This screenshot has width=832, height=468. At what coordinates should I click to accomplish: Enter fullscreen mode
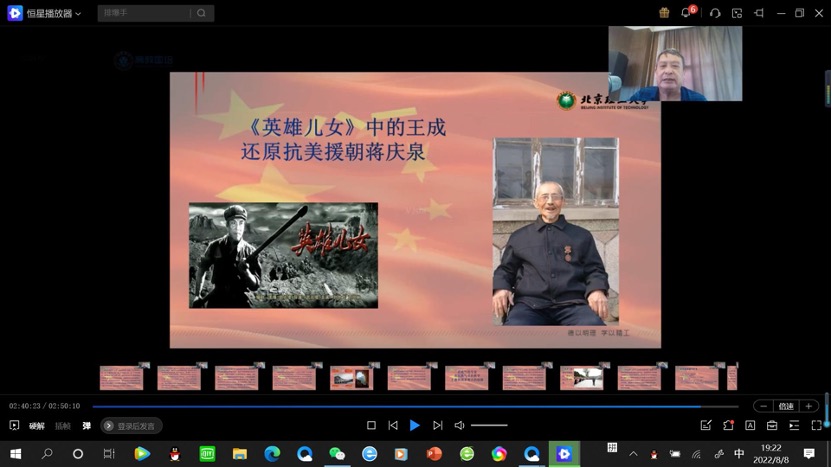(816, 425)
